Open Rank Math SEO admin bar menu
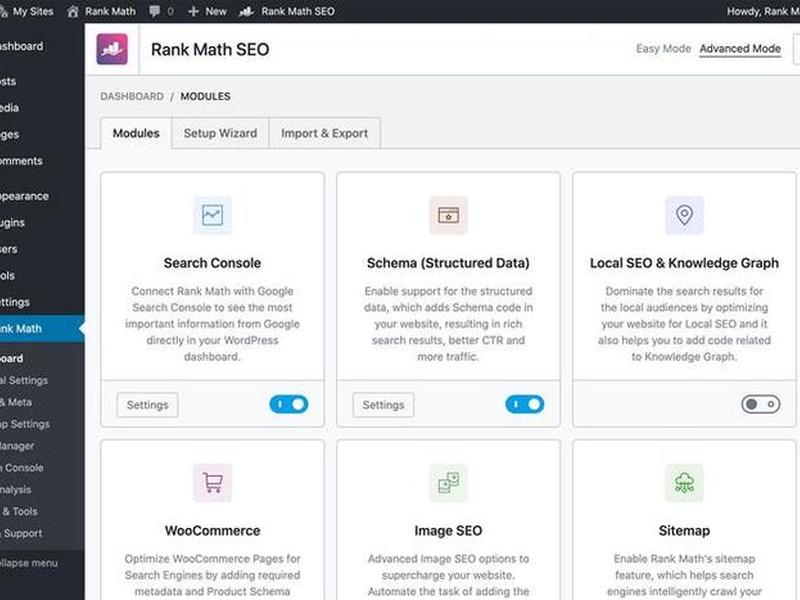 pyautogui.click(x=287, y=11)
